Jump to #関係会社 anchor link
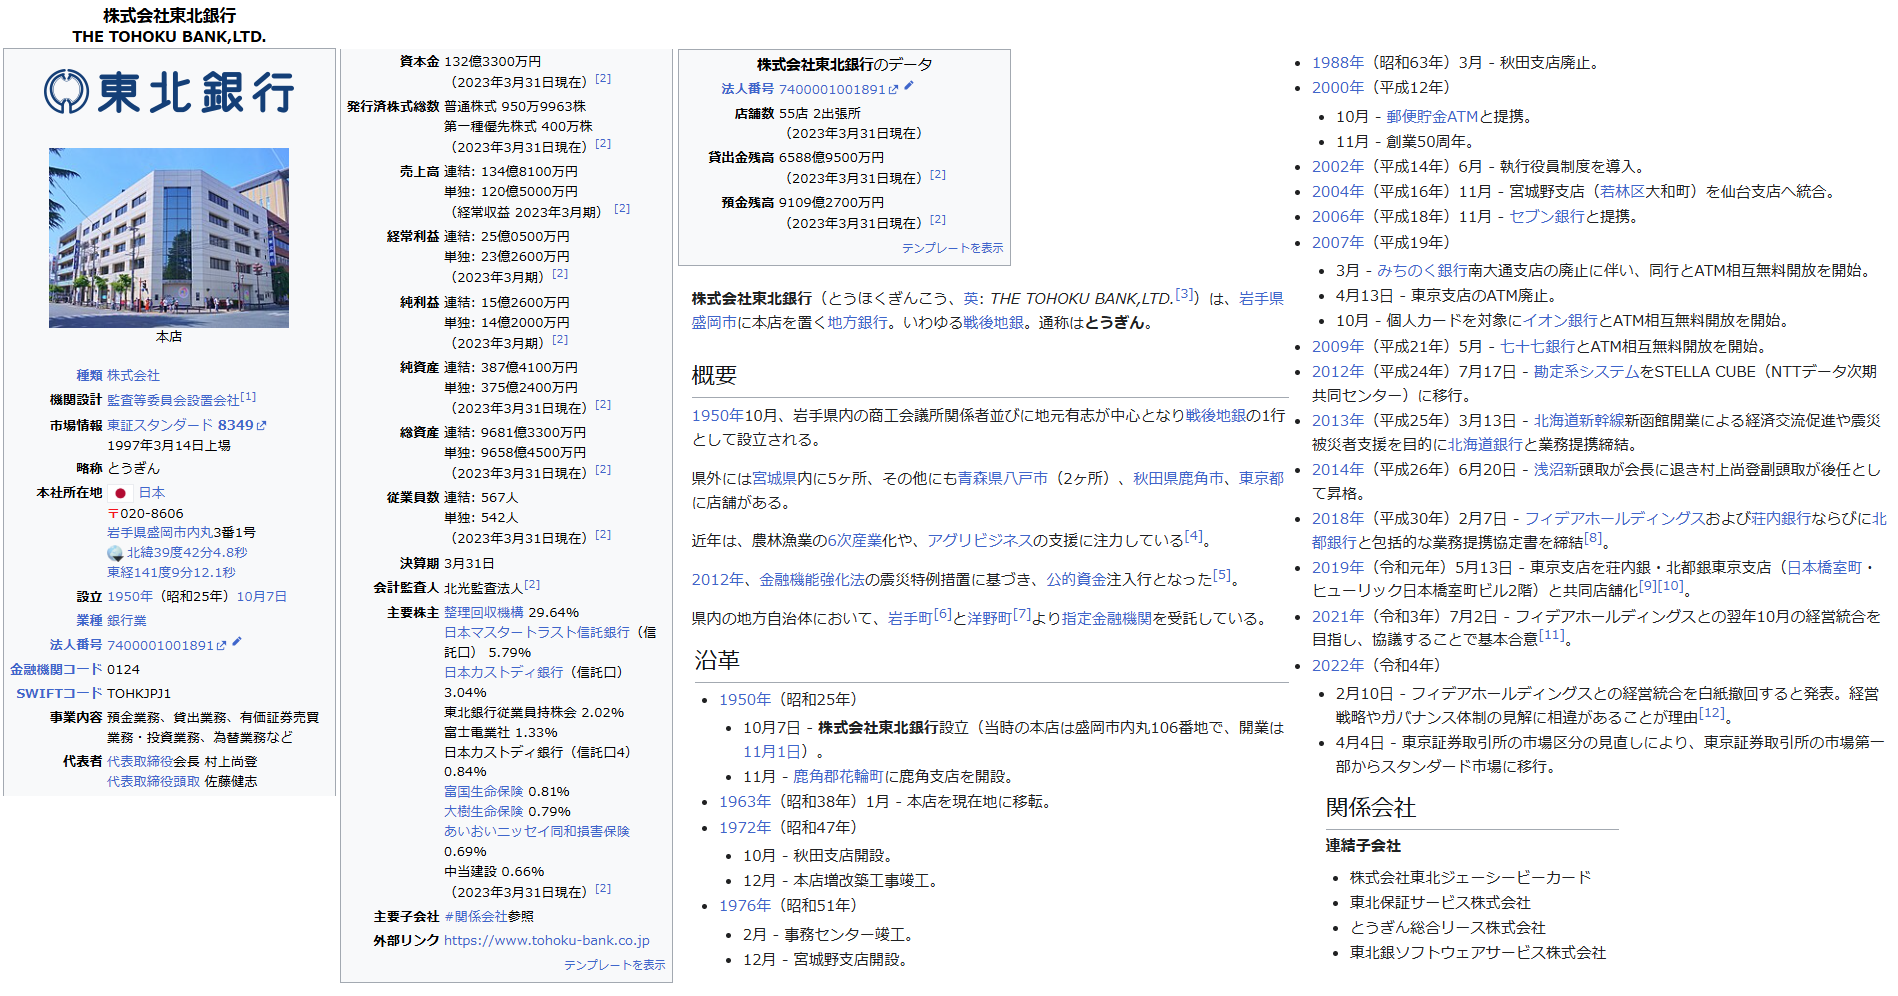Screen dimensions: 1898x996 click(475, 917)
